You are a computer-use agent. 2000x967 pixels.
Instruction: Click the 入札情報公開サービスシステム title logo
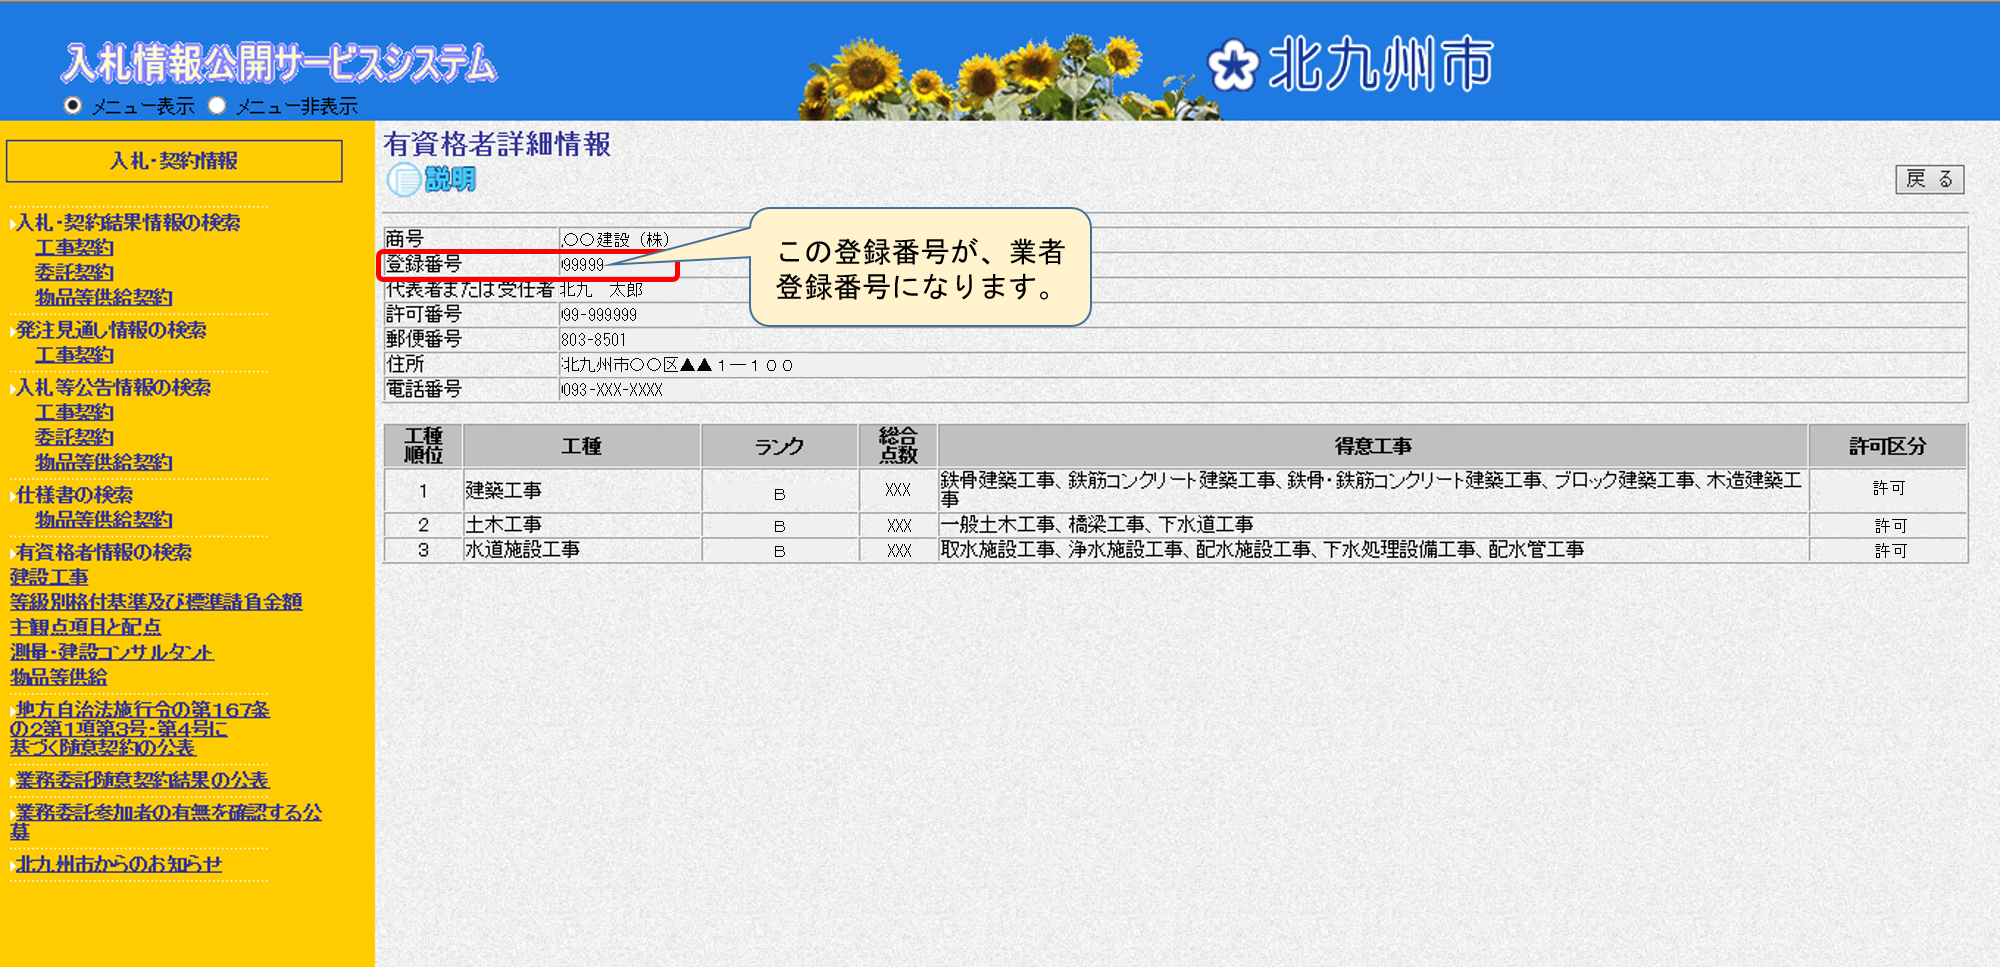(279, 63)
